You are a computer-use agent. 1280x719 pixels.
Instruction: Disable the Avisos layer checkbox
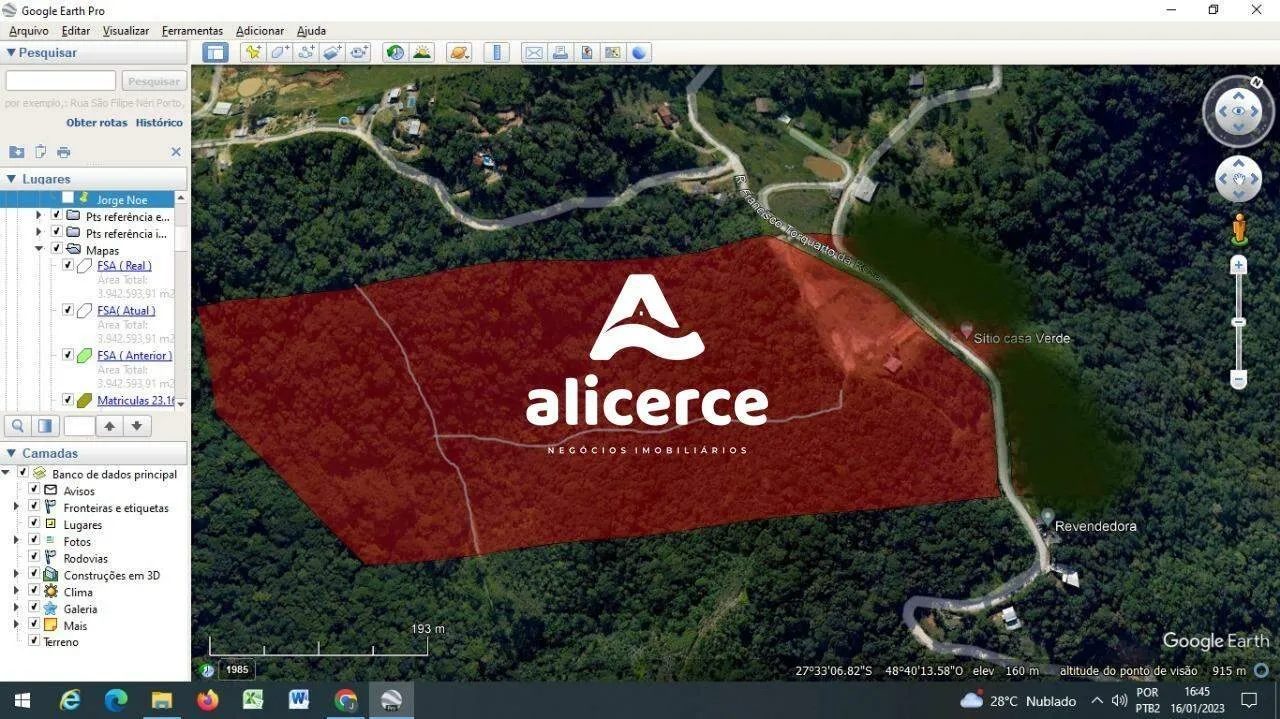(34, 490)
